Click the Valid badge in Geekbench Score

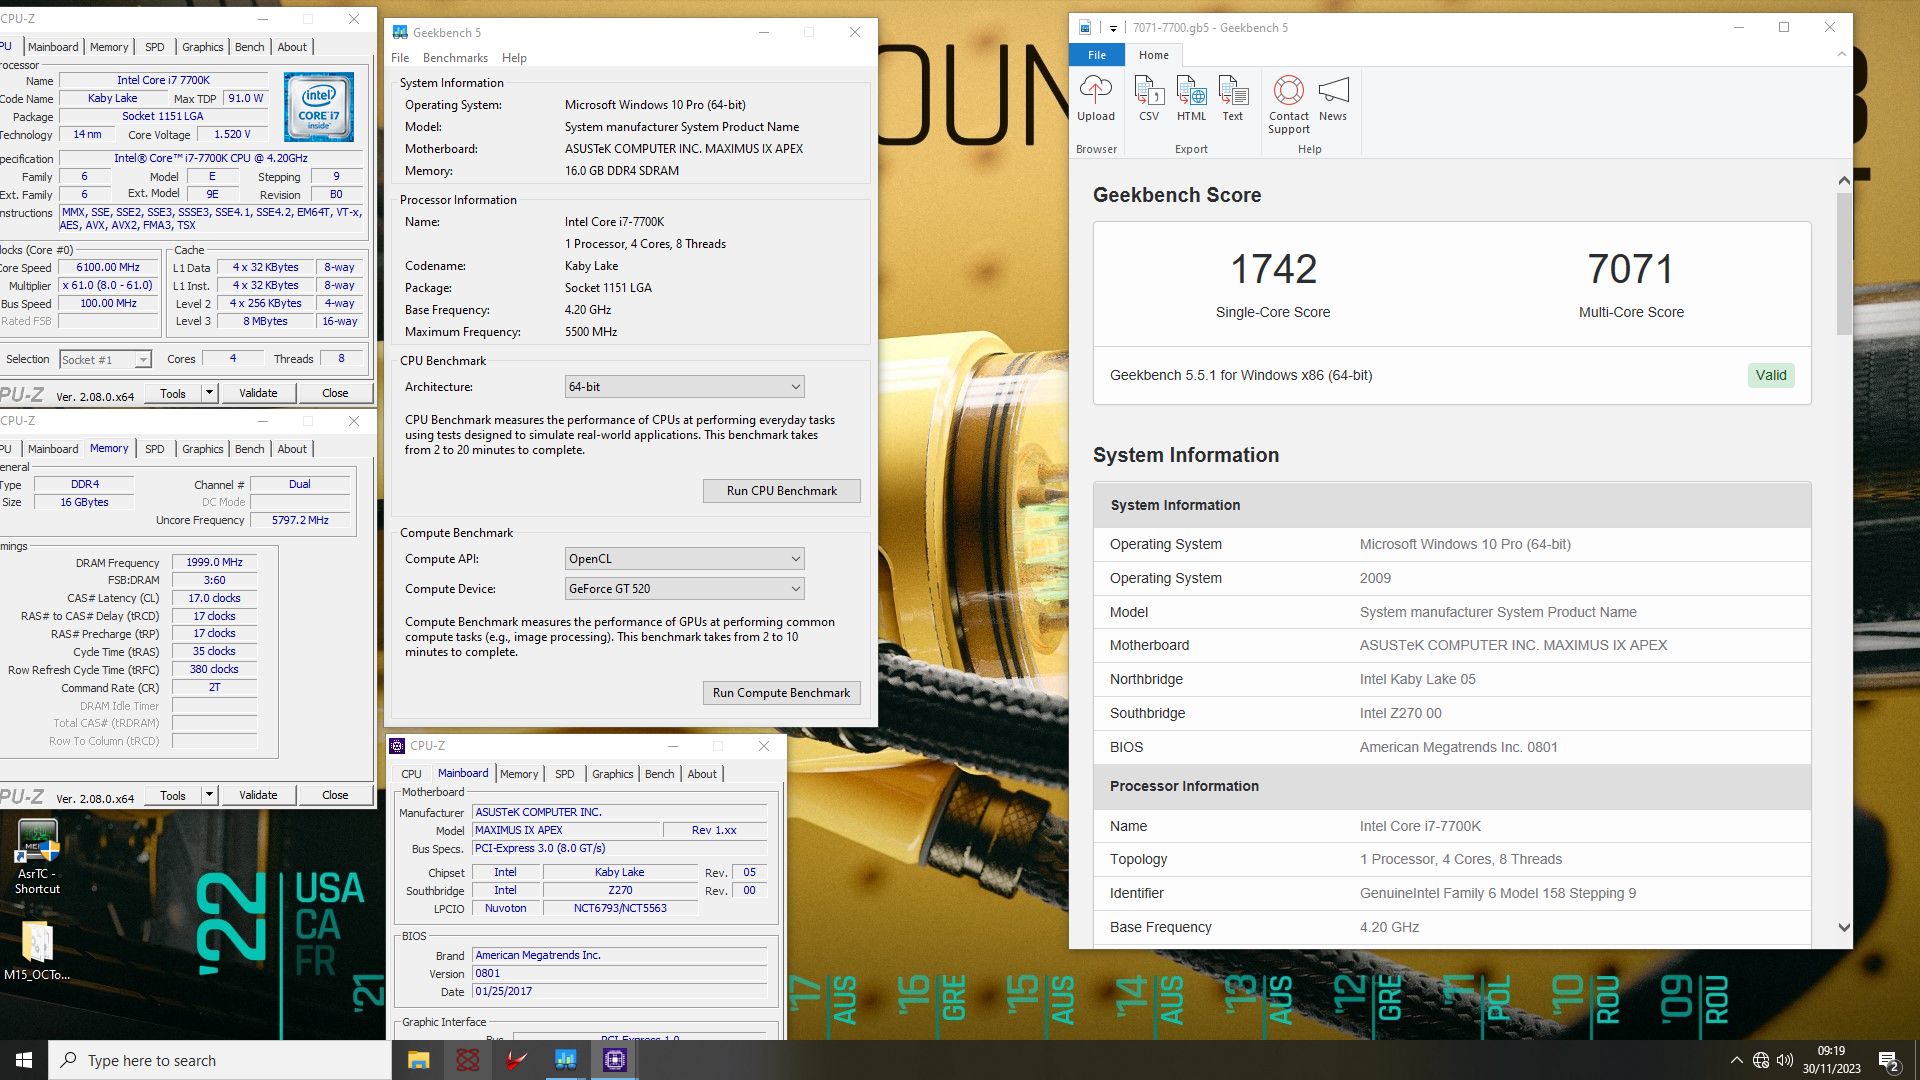click(x=1770, y=376)
